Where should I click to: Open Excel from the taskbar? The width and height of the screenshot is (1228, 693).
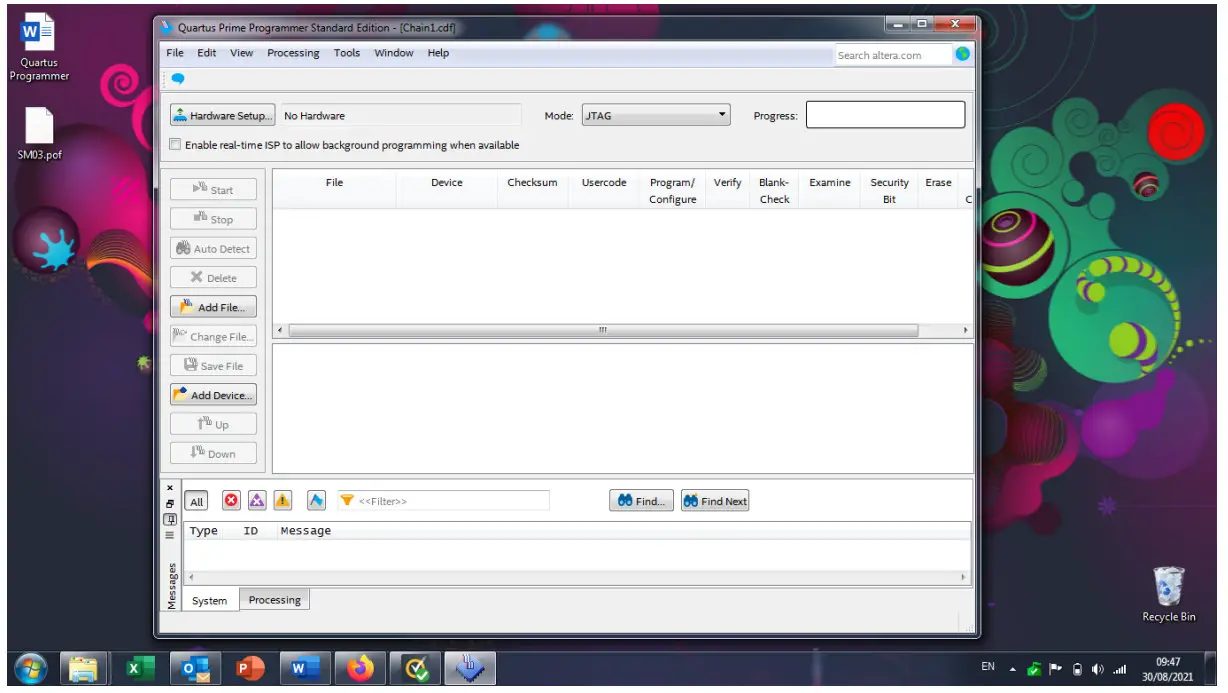pyautogui.click(x=139, y=668)
